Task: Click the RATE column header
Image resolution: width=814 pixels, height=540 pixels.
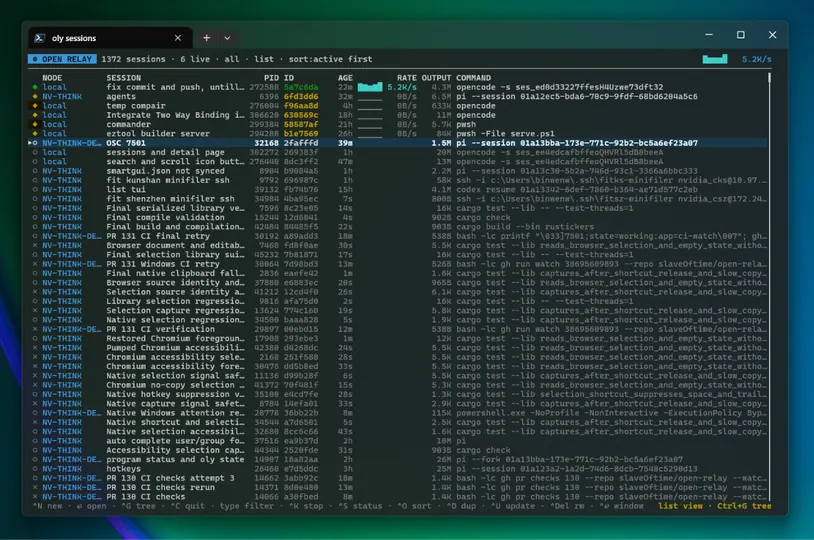Action: [407, 78]
